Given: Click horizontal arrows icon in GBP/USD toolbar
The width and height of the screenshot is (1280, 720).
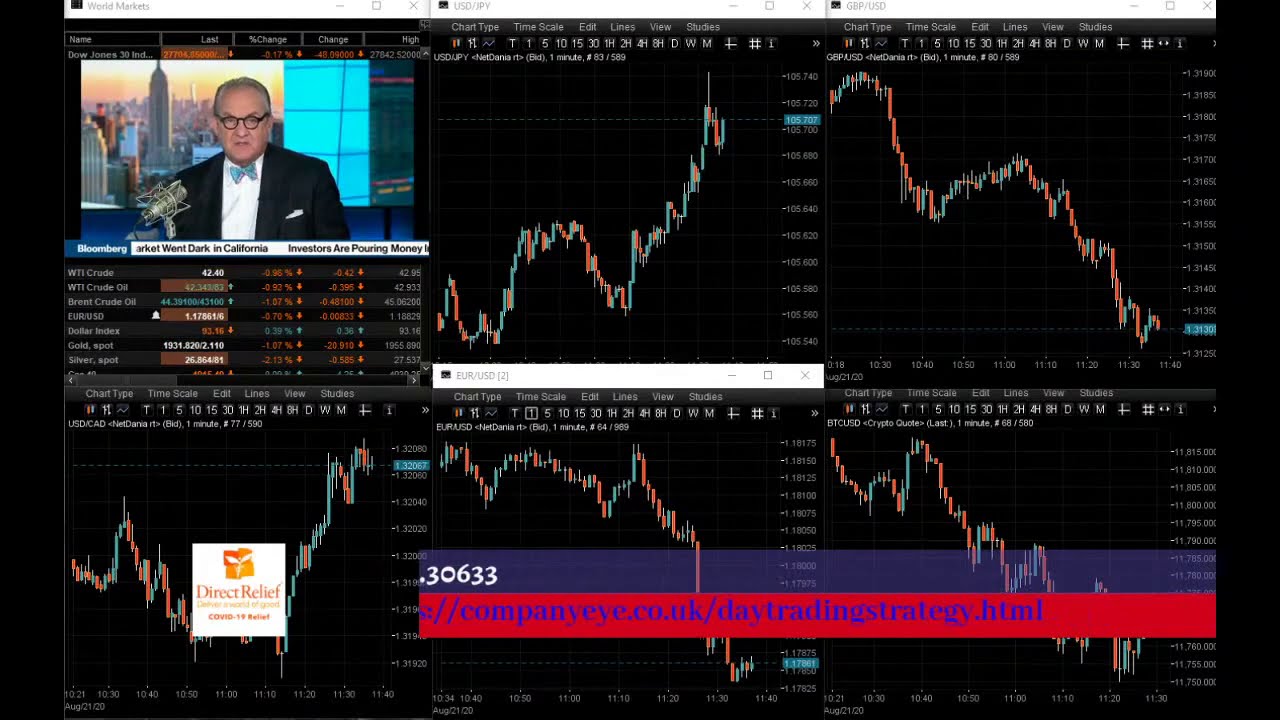Looking at the screenshot, I should coord(1164,43).
